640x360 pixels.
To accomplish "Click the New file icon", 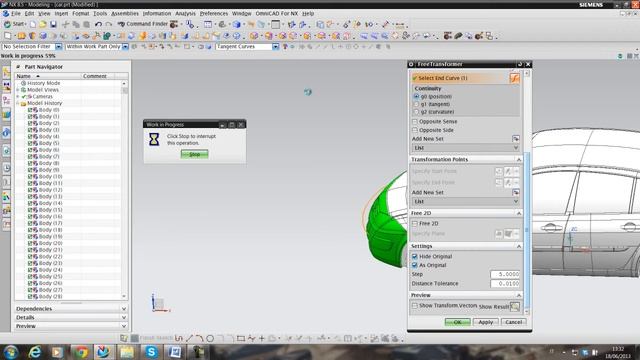I will point(33,24).
